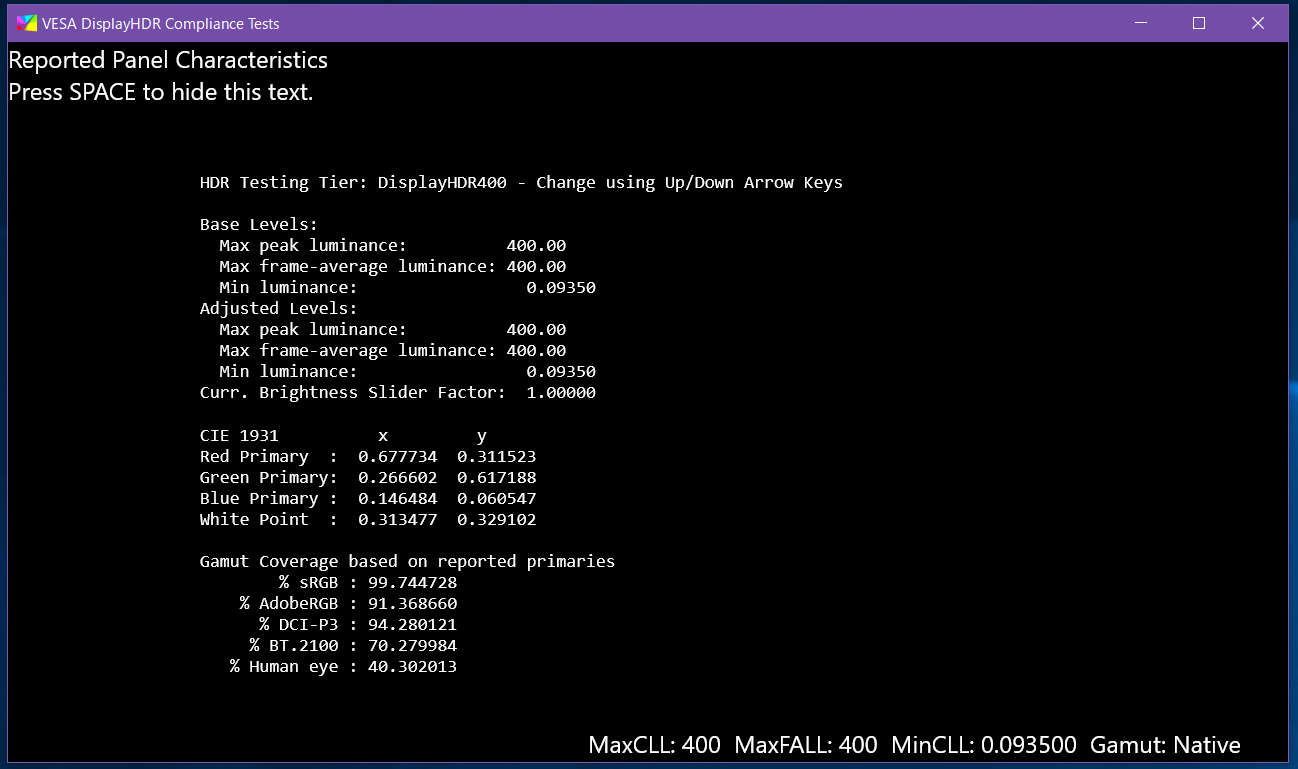This screenshot has width=1298, height=769.
Task: Click the '% DCI-P3 : 94.280121' row
Action: [x=358, y=625]
